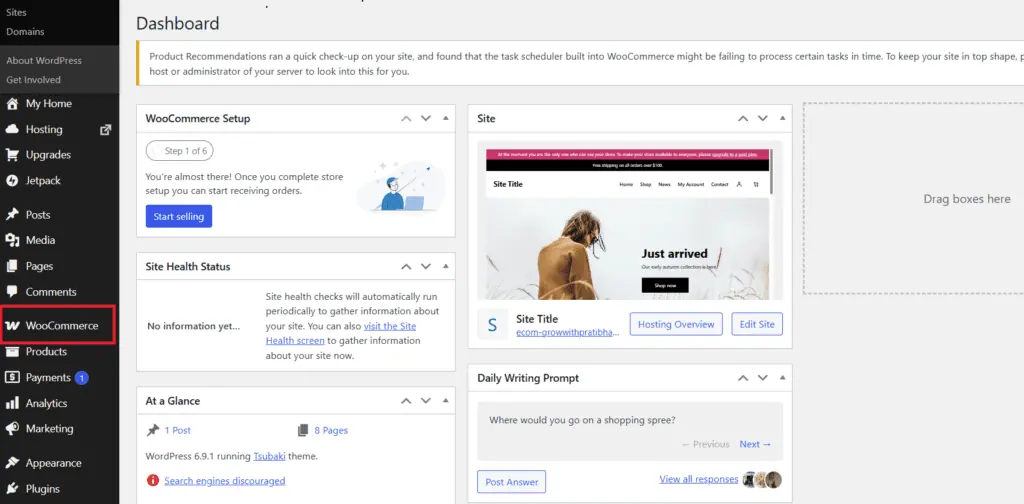This screenshot has height=504, width=1024.
Task: Open Get Involved menu item
Action: pyautogui.click(x=33, y=80)
